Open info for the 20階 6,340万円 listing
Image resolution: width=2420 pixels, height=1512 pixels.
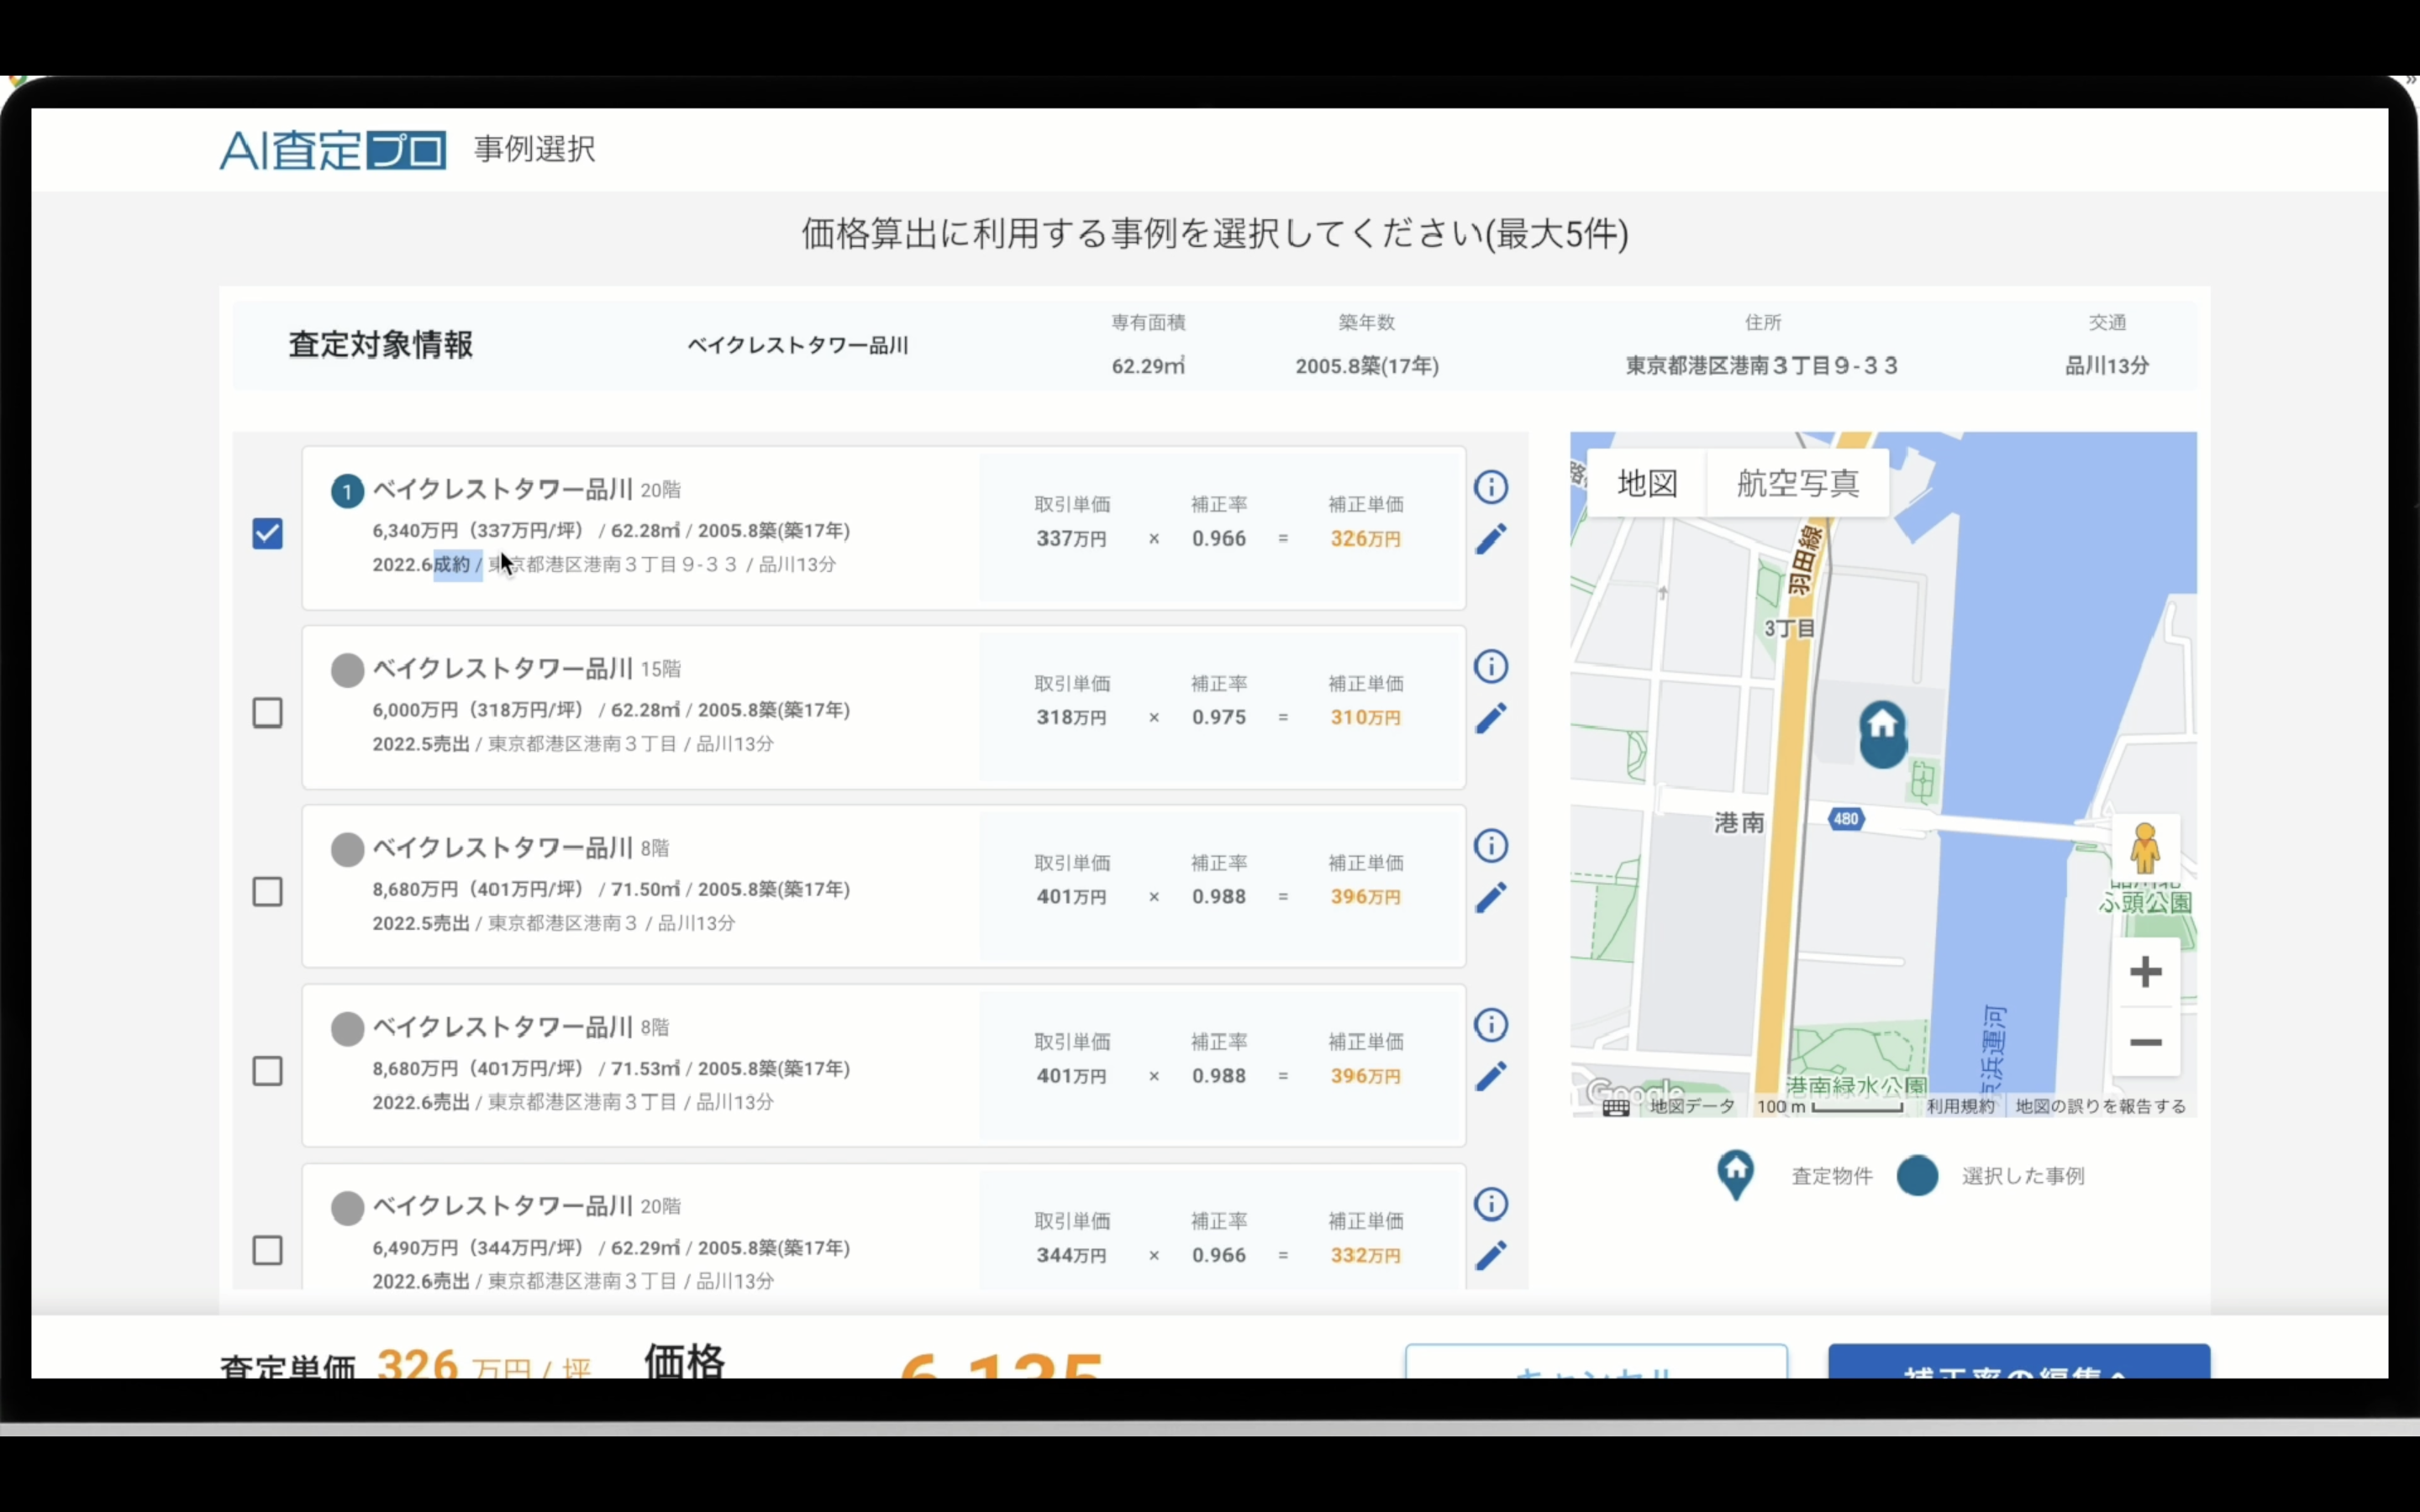click(1490, 487)
